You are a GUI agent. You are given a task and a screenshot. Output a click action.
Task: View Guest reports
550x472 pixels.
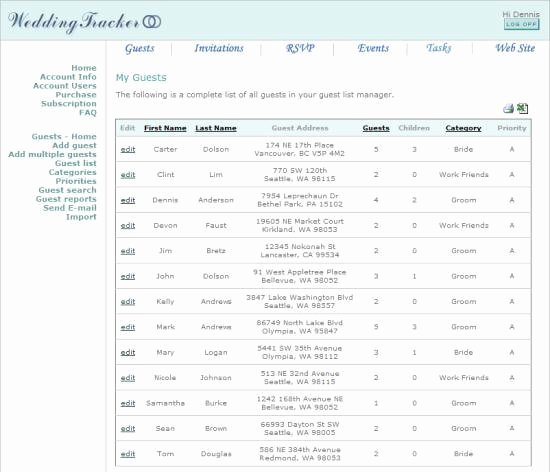tap(66, 199)
